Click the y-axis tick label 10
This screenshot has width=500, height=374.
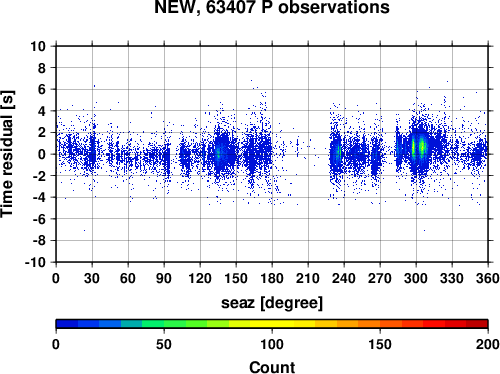38,46
